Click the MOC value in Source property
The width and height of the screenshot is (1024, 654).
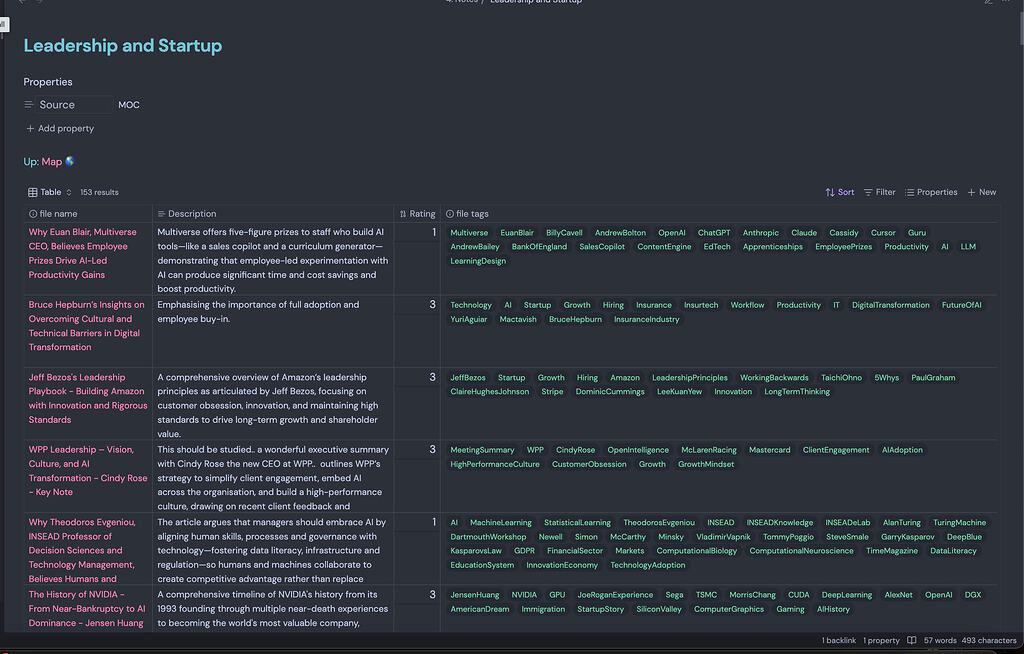[129, 105]
